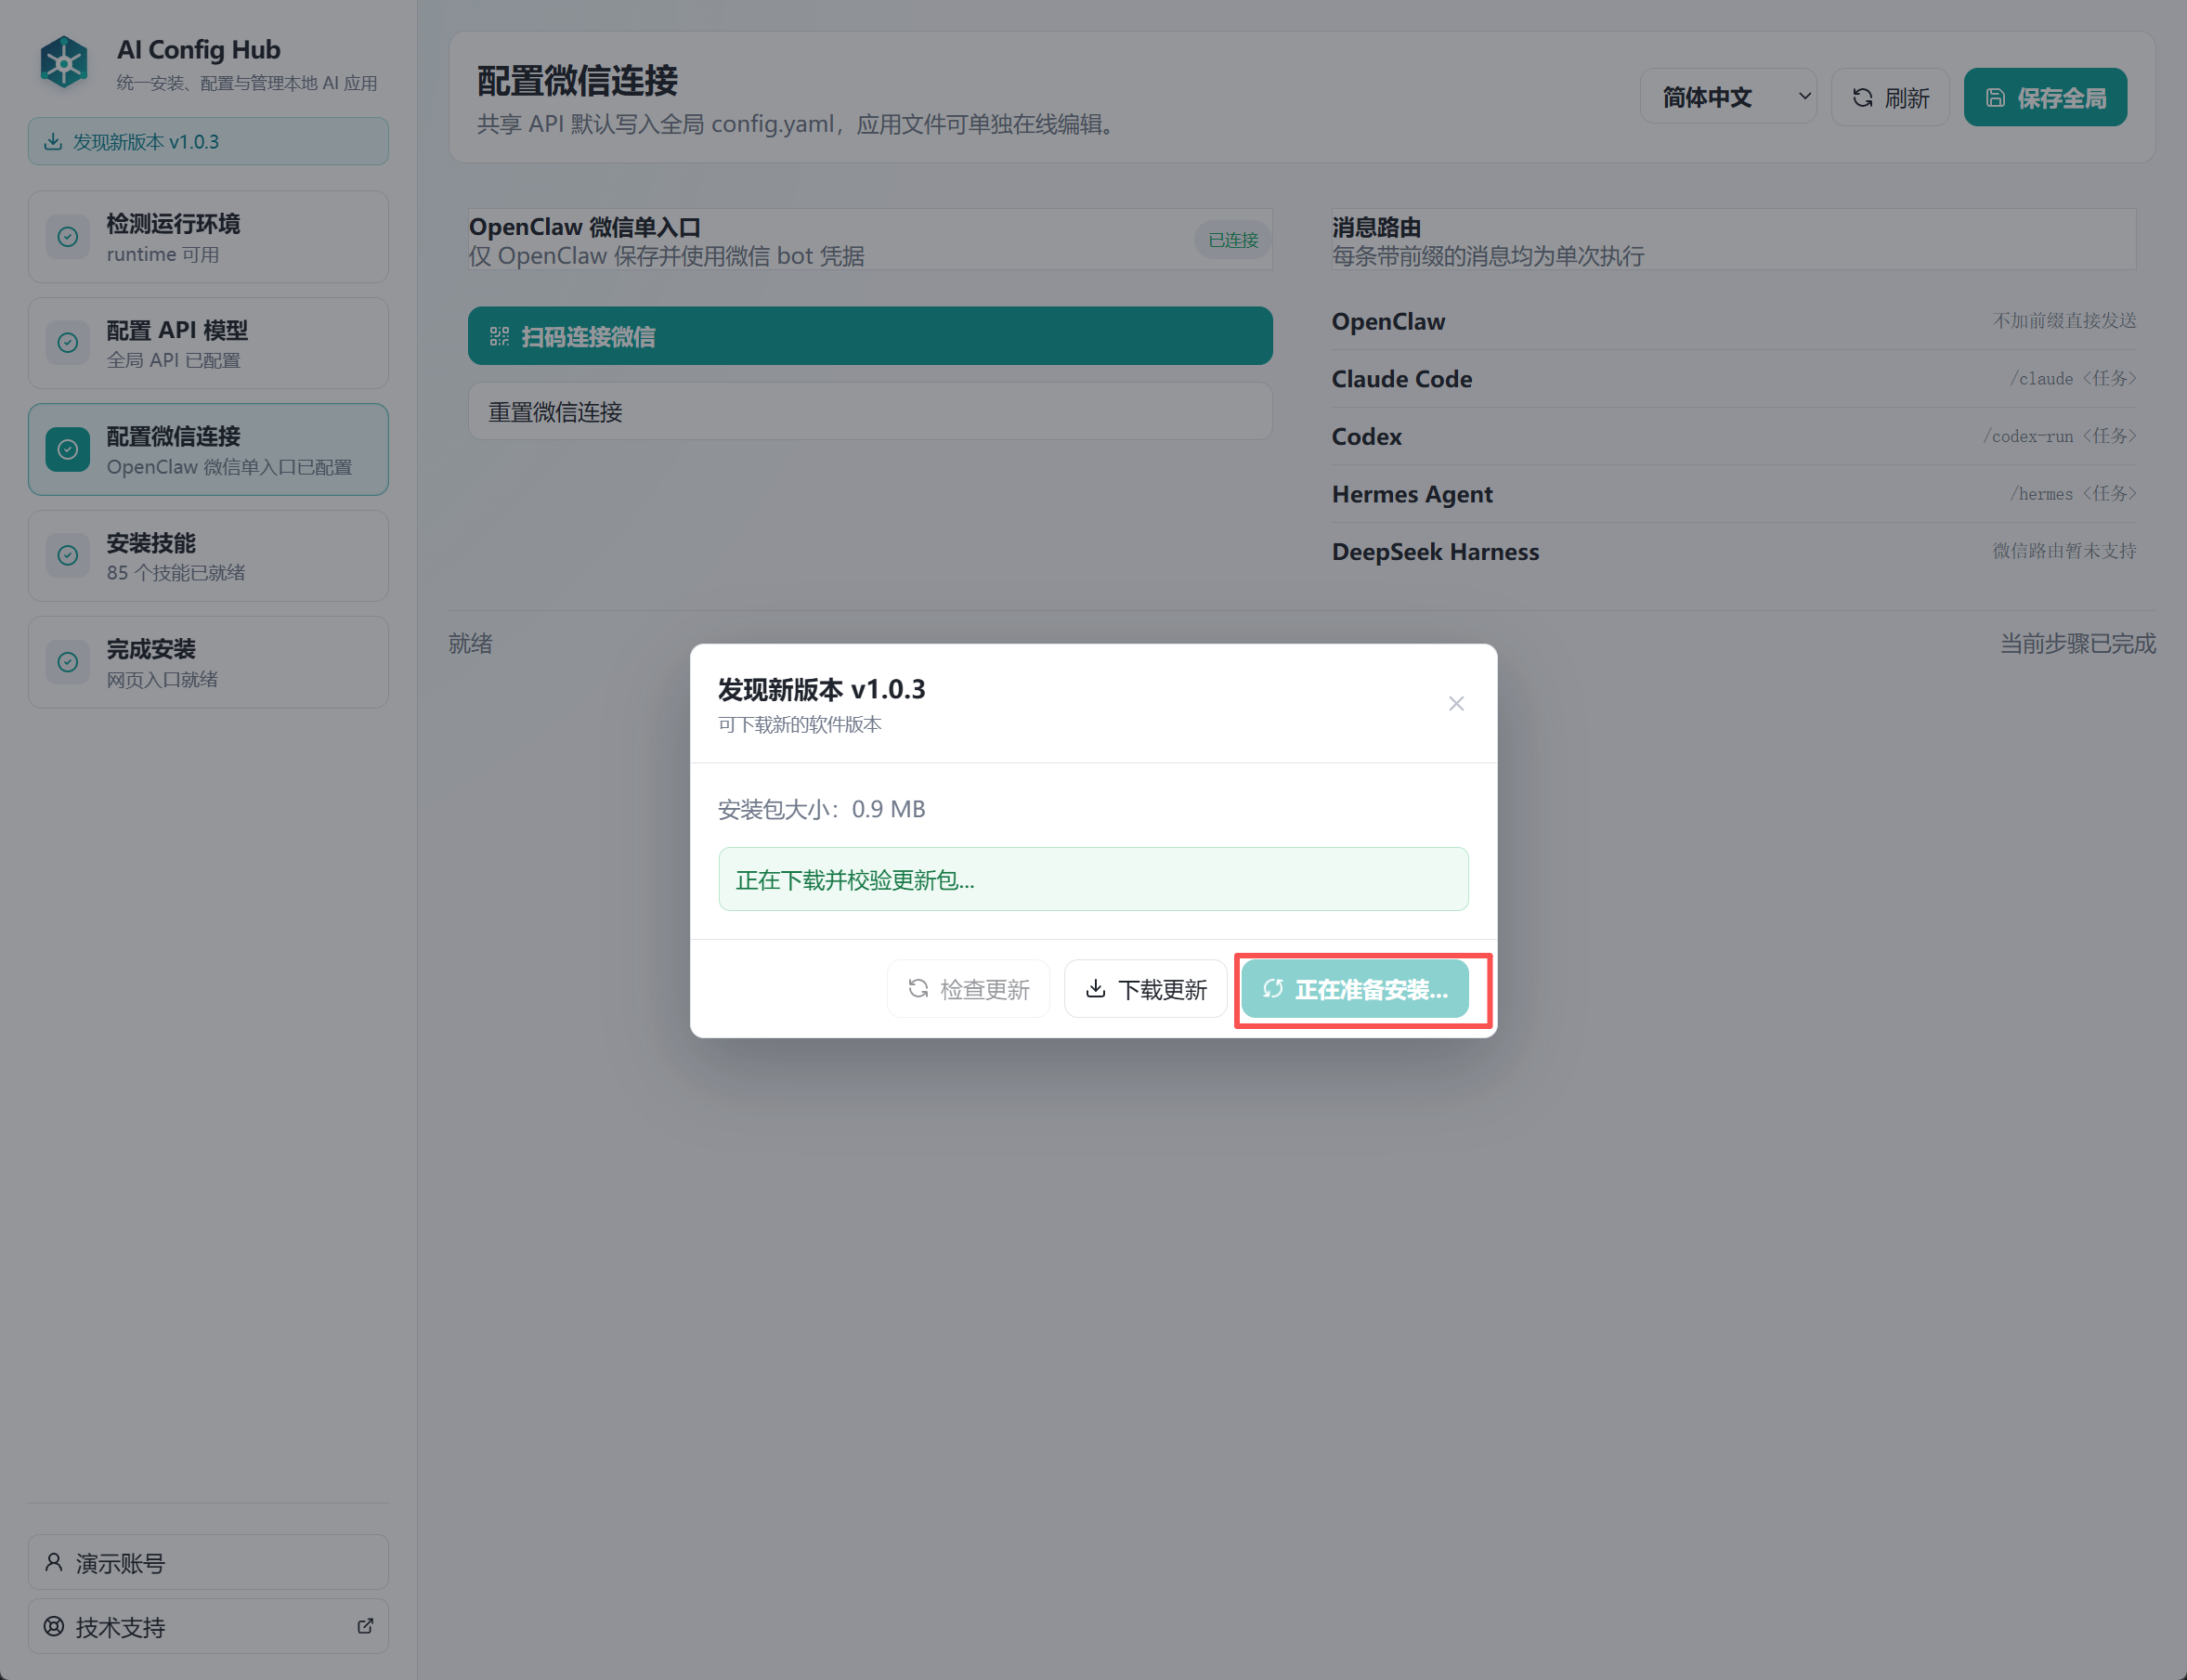Viewport: 2187px width, 1680px height.
Task: Open the 完成安装 step
Action: 208,662
